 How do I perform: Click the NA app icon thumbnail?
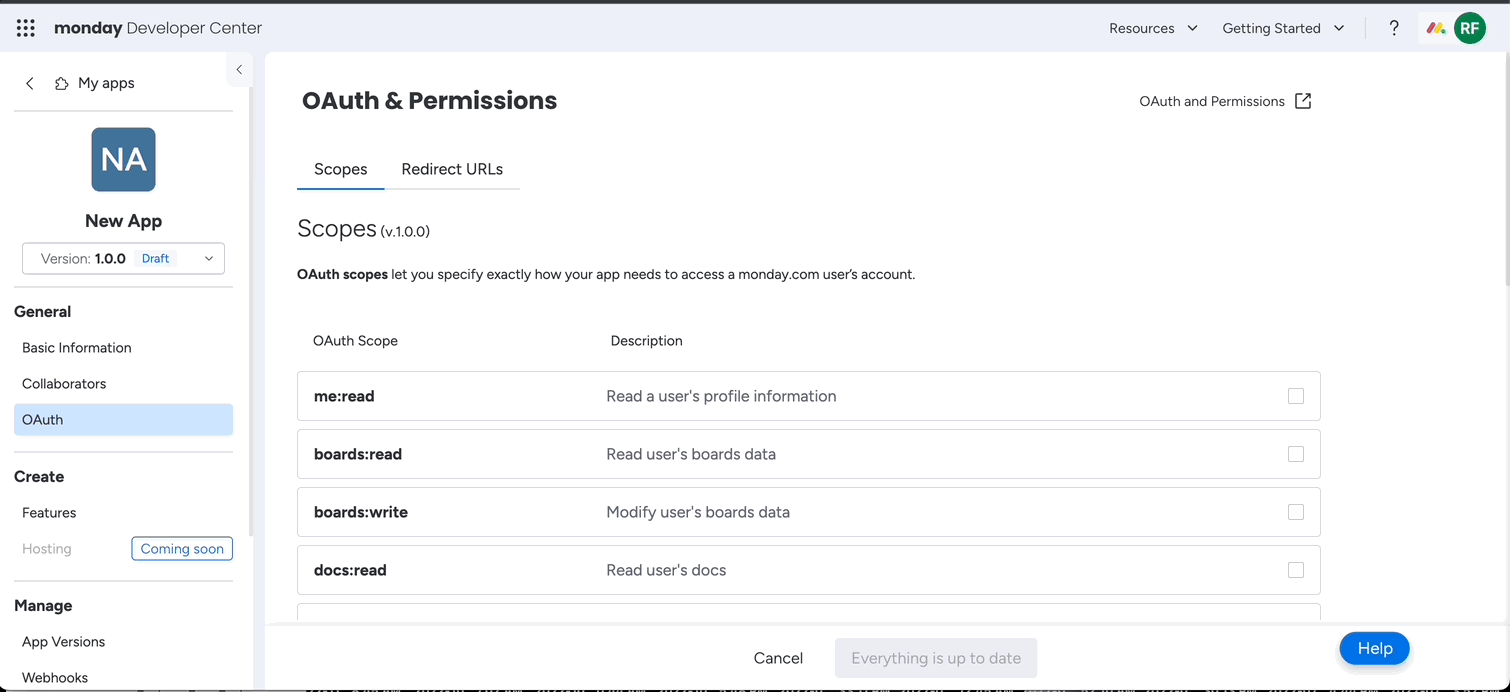point(123,159)
